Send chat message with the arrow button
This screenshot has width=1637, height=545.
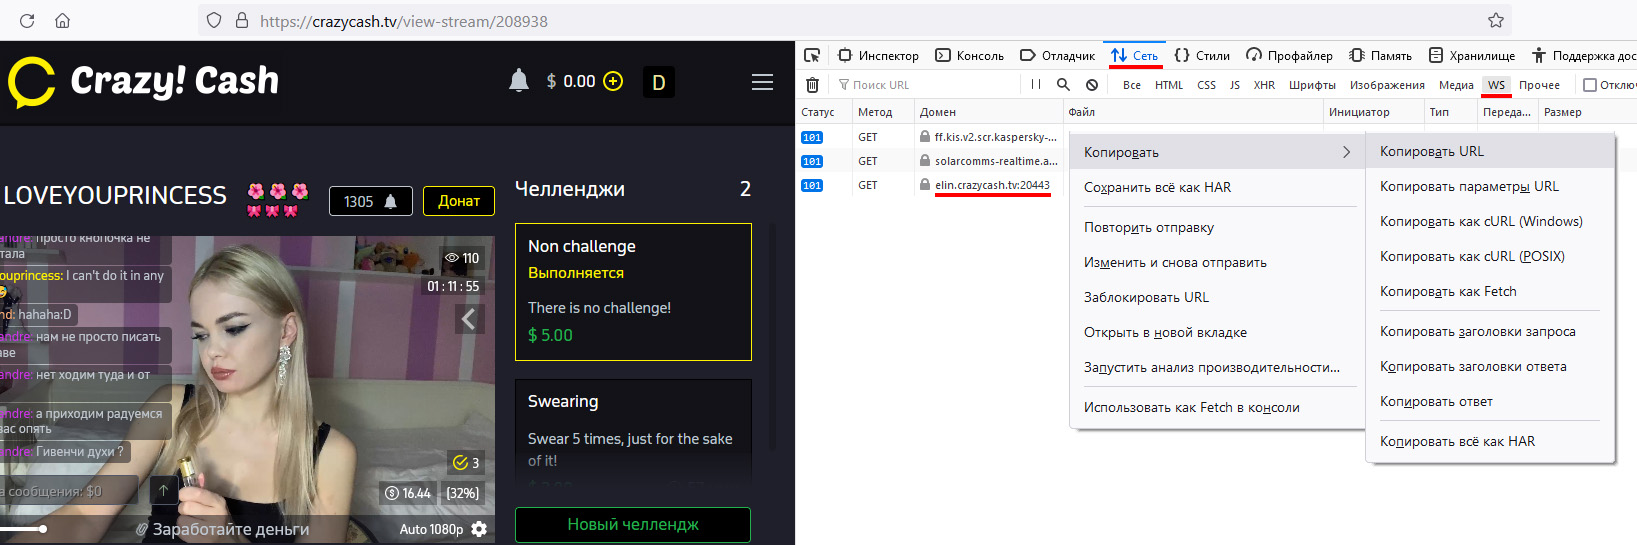tap(163, 490)
